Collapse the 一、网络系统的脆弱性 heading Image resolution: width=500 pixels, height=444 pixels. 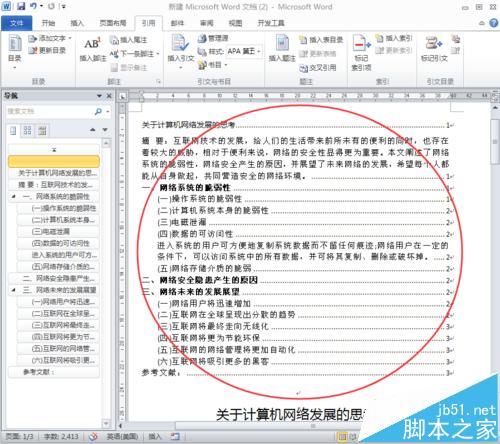(13, 197)
